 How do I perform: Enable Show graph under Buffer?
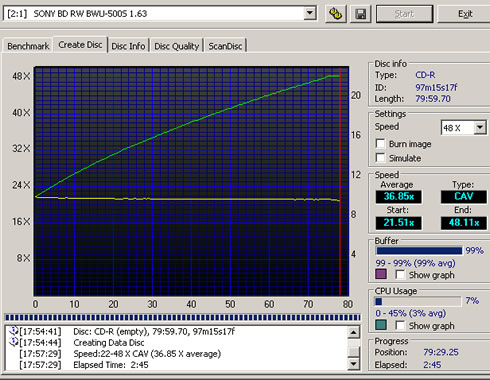pyautogui.click(x=400, y=275)
